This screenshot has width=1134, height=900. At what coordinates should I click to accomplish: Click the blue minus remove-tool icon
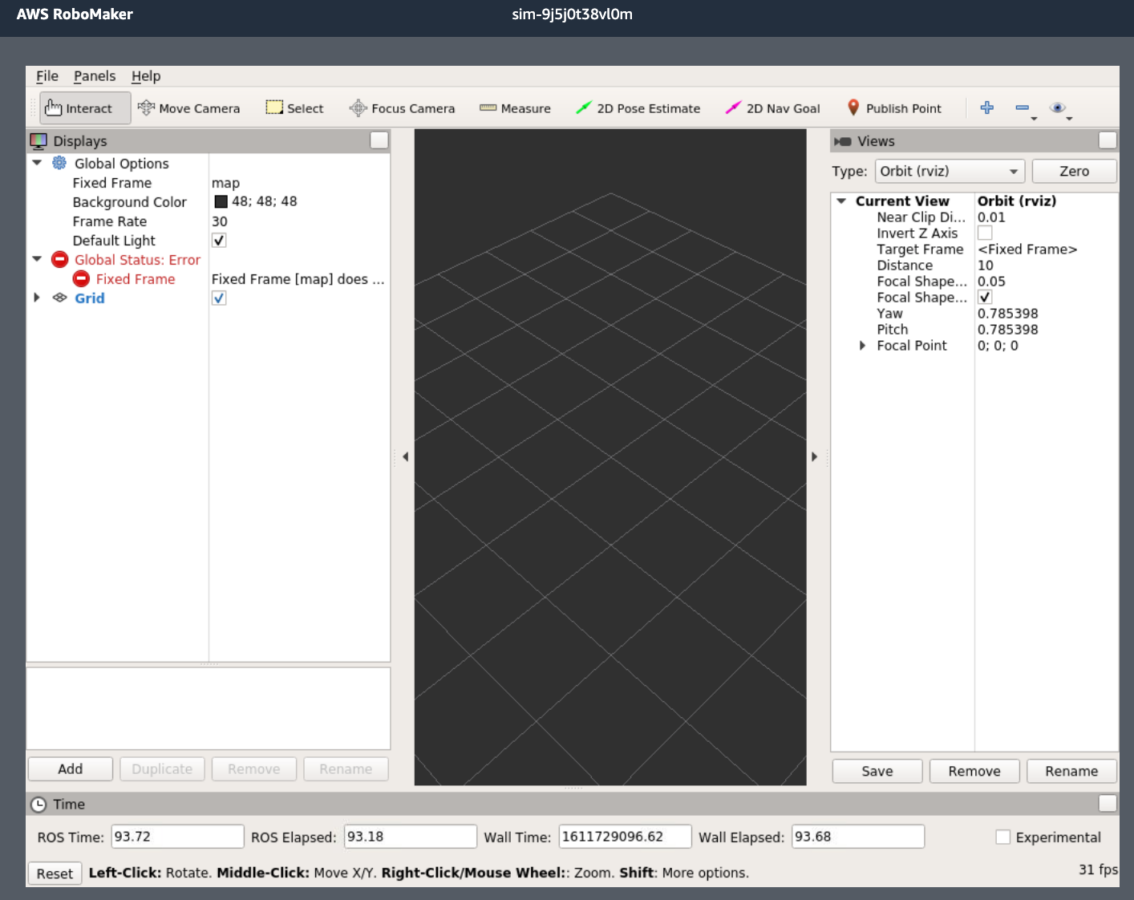[x=1022, y=108]
